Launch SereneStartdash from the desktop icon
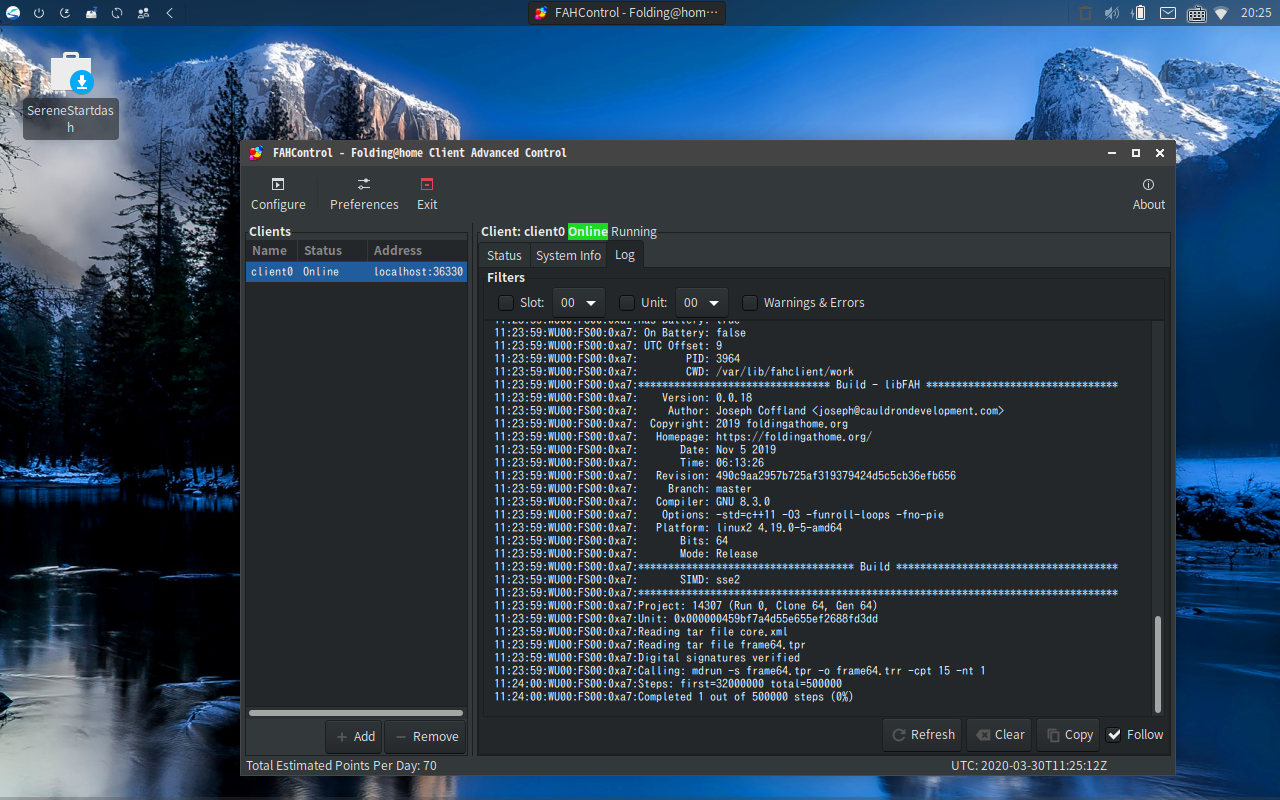 pyautogui.click(x=70, y=75)
